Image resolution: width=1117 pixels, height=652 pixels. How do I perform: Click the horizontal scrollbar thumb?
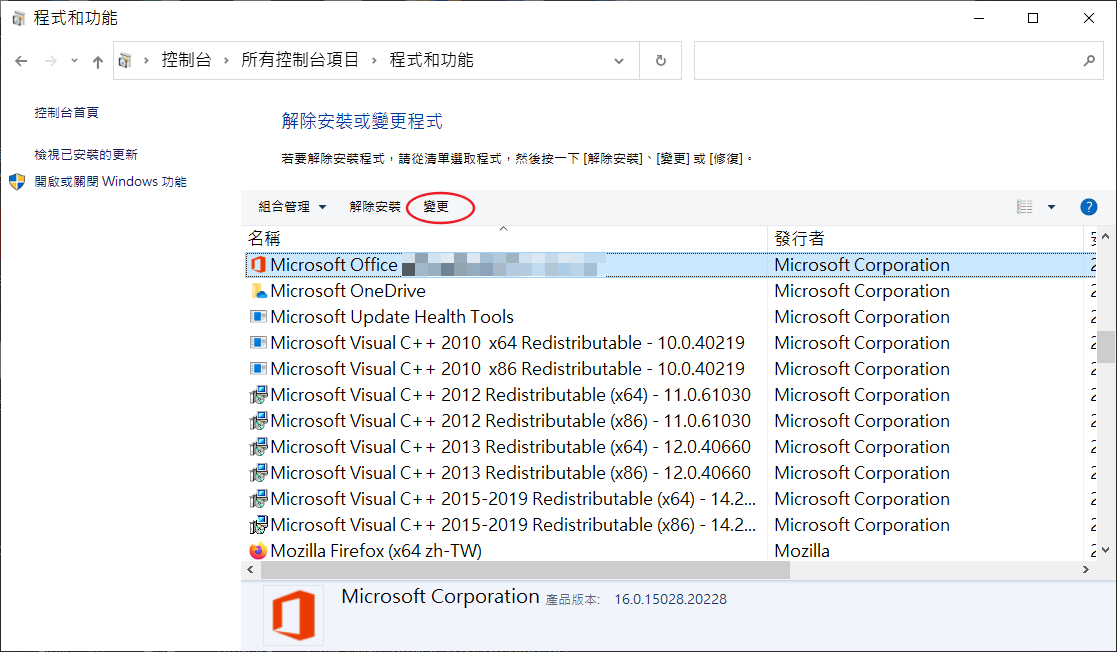click(x=526, y=569)
